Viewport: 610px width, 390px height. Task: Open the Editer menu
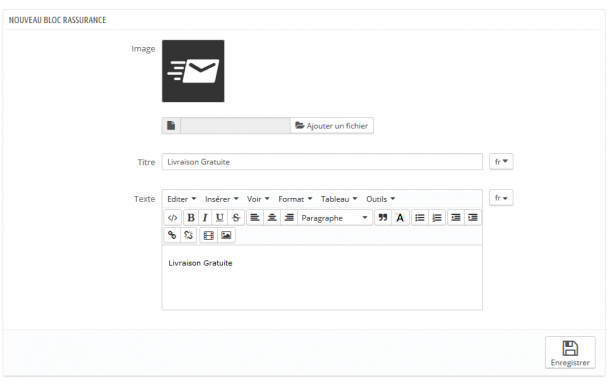coord(182,199)
